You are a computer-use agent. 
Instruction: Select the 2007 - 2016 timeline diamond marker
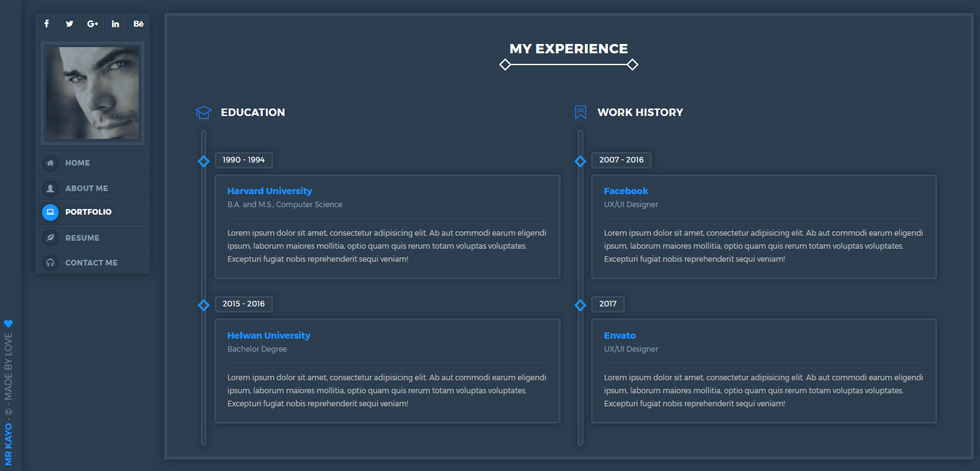coord(580,161)
